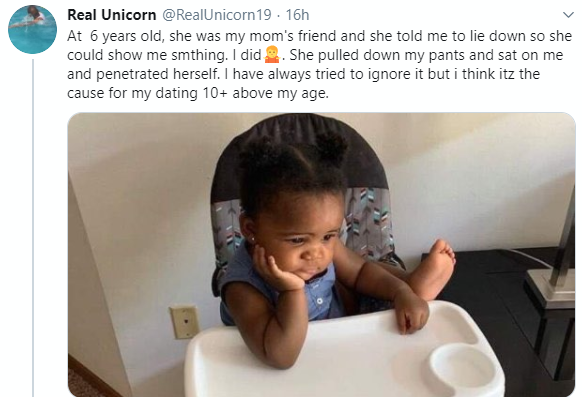Click the wall outlet shown in the photo

(x=184, y=322)
